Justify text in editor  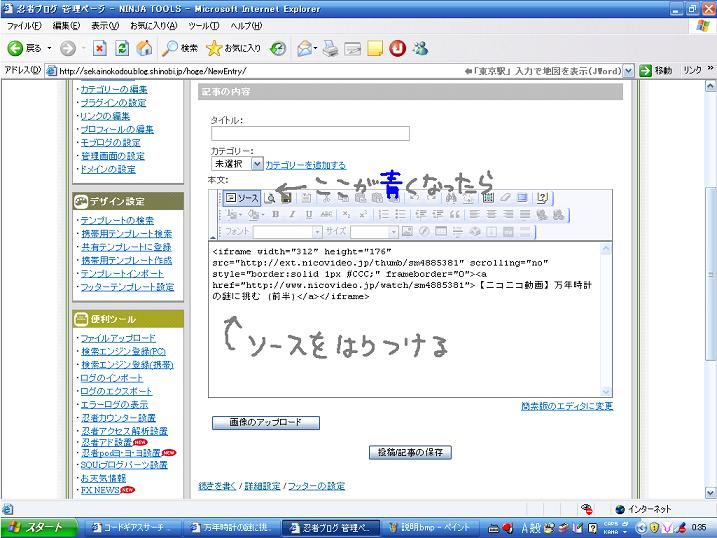click(x=525, y=214)
